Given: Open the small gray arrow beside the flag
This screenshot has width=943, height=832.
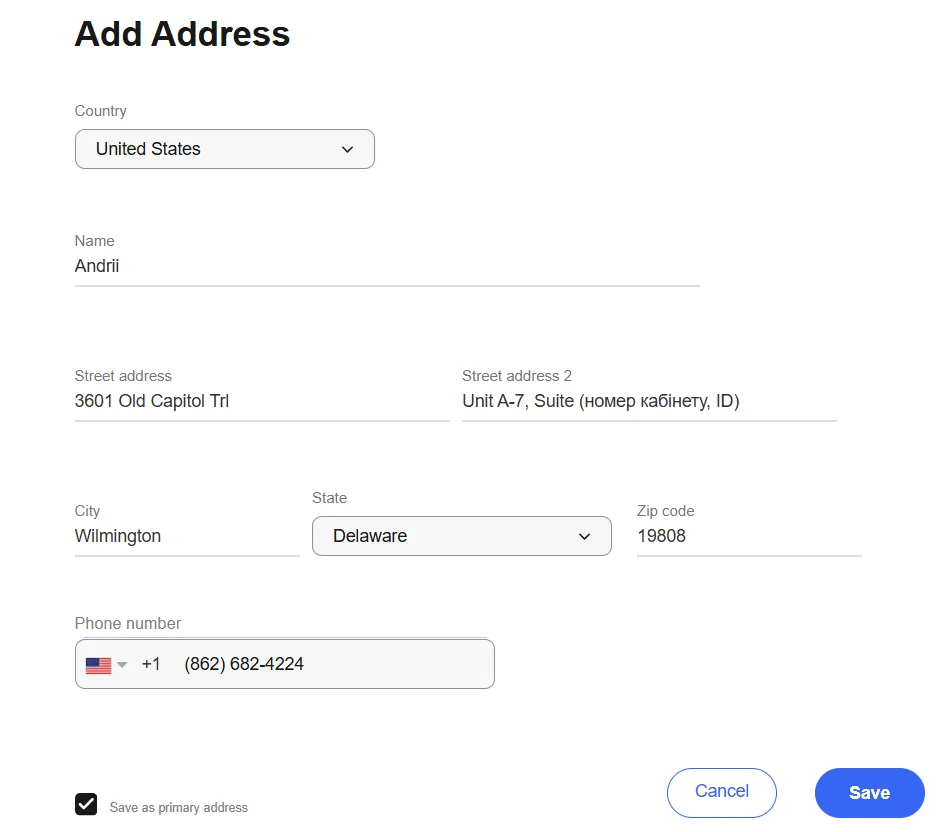Looking at the screenshot, I should (122, 665).
